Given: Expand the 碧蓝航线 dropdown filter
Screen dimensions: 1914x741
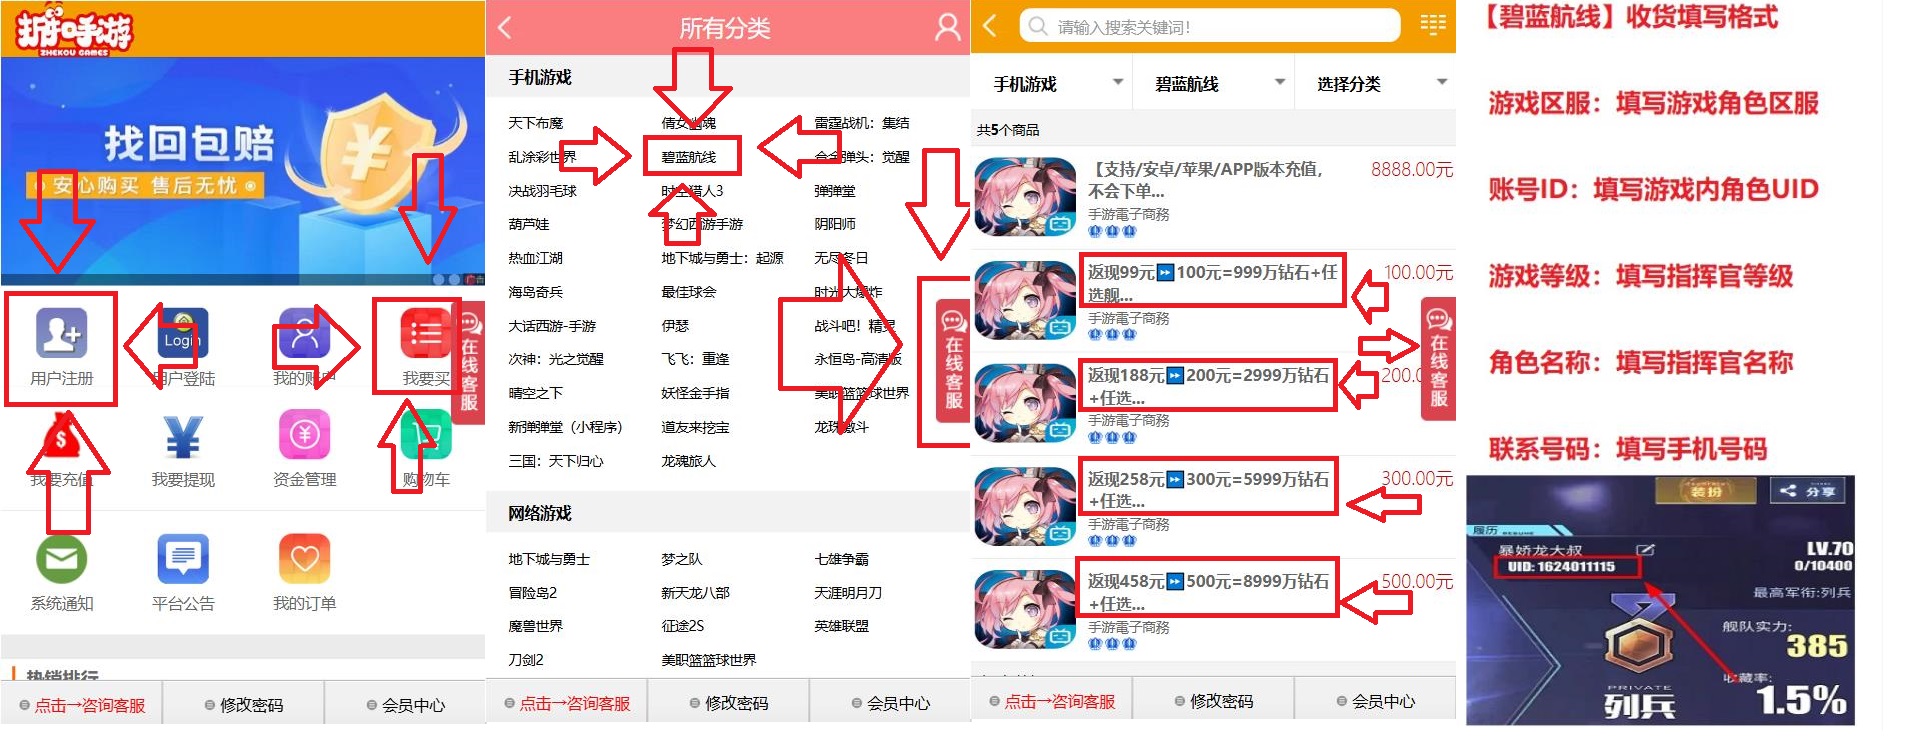Looking at the screenshot, I should [x=1213, y=84].
